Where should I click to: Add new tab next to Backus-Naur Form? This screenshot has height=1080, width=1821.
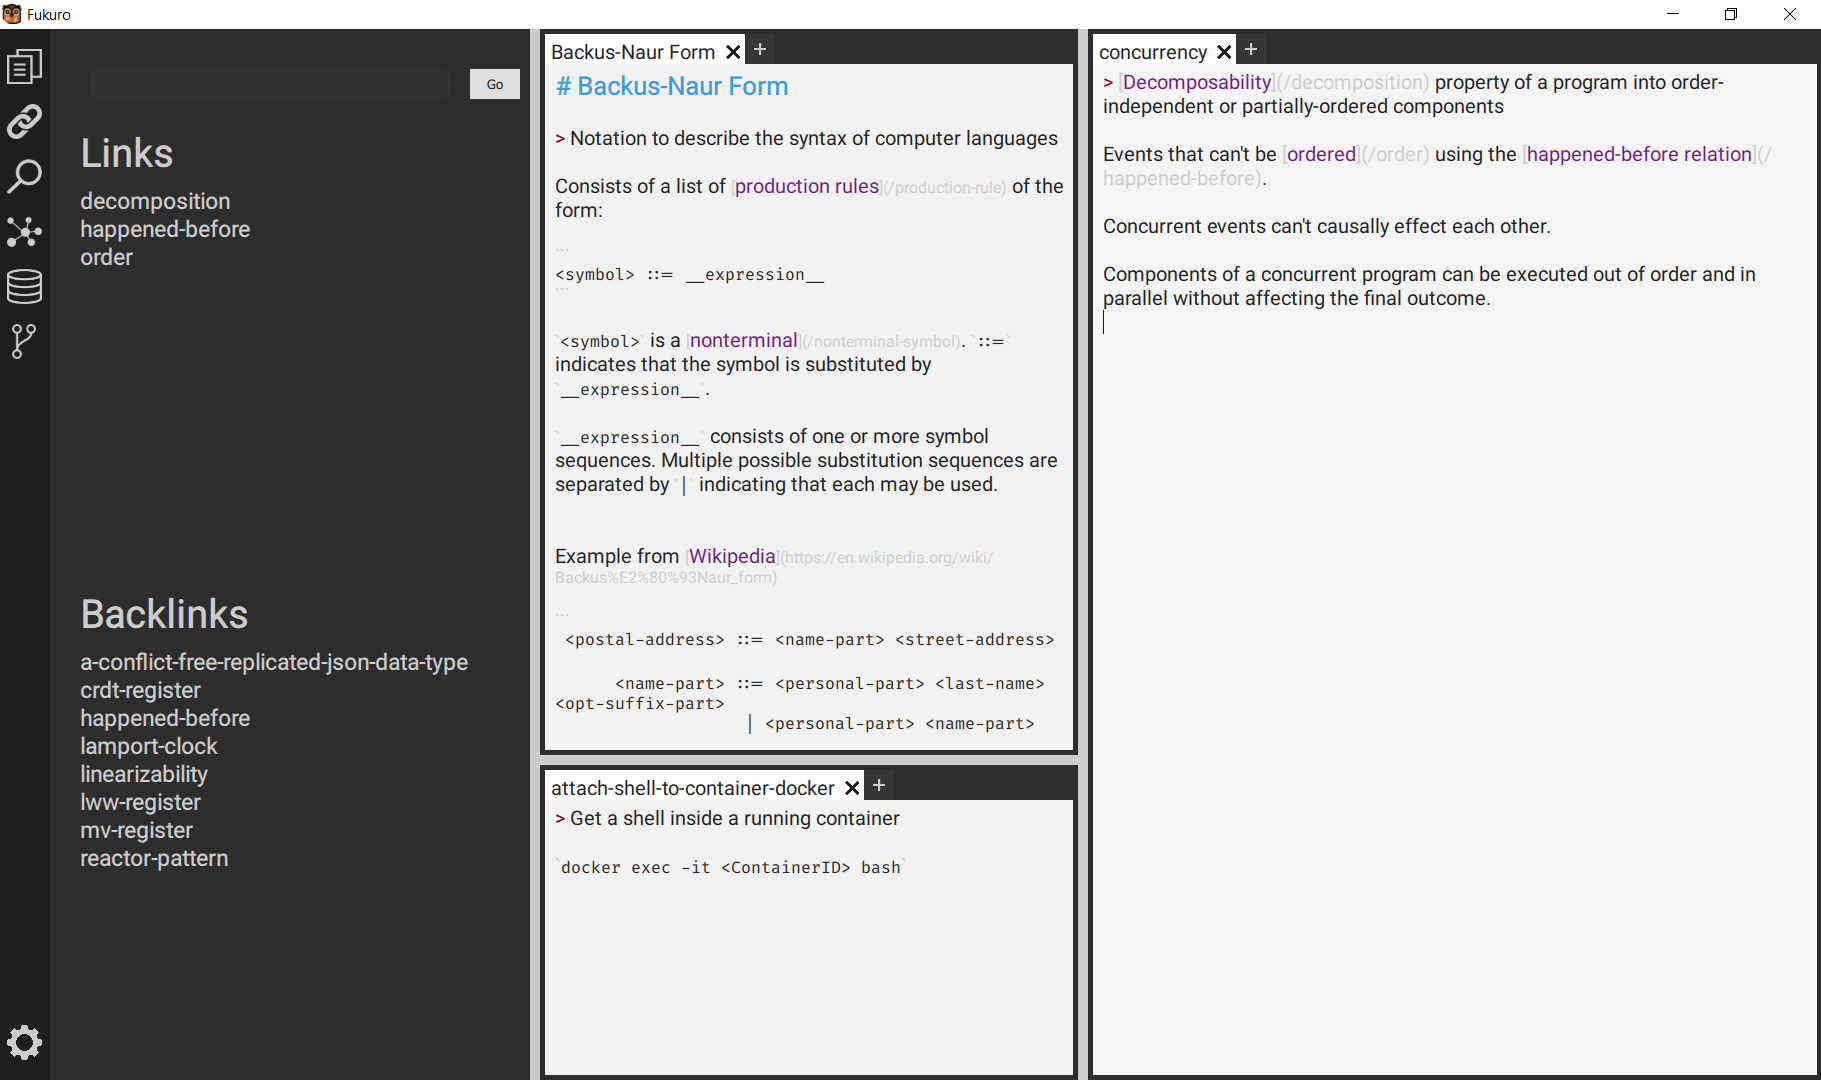760,50
